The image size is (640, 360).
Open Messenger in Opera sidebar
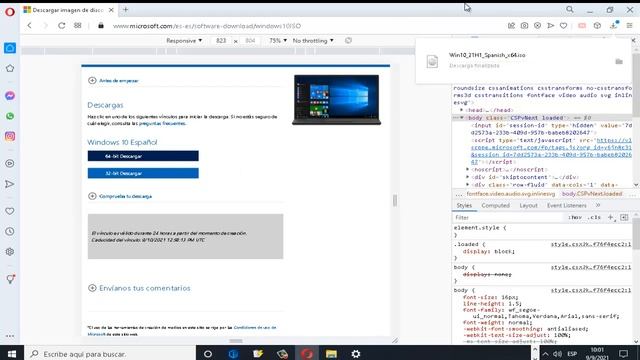[10, 96]
